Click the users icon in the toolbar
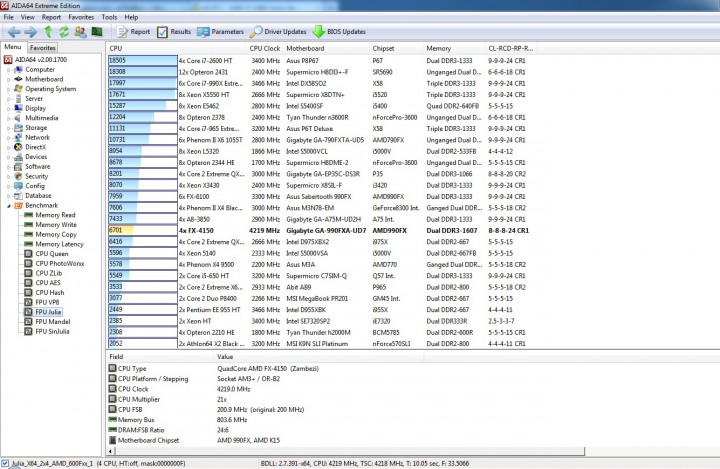The width and height of the screenshot is (720, 469). click(80, 32)
